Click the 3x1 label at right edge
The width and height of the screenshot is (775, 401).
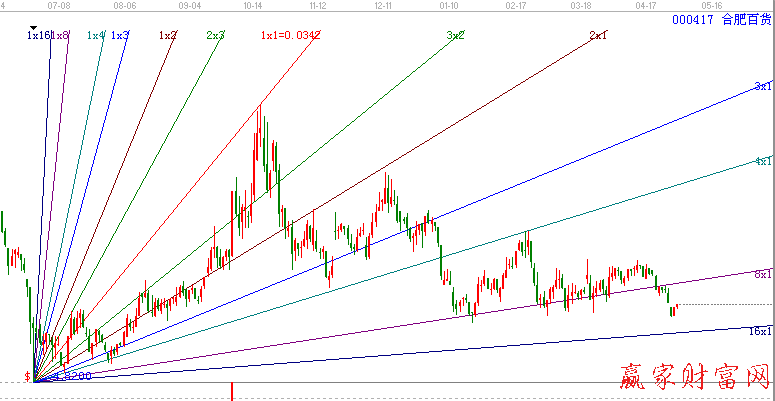pos(763,86)
